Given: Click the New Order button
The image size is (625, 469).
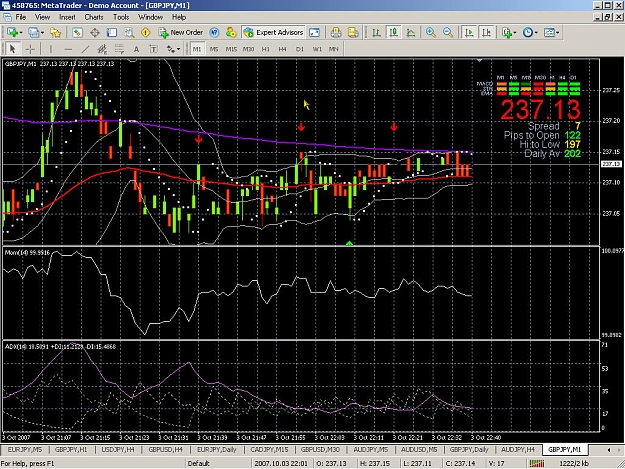Looking at the screenshot, I should pos(181,32).
